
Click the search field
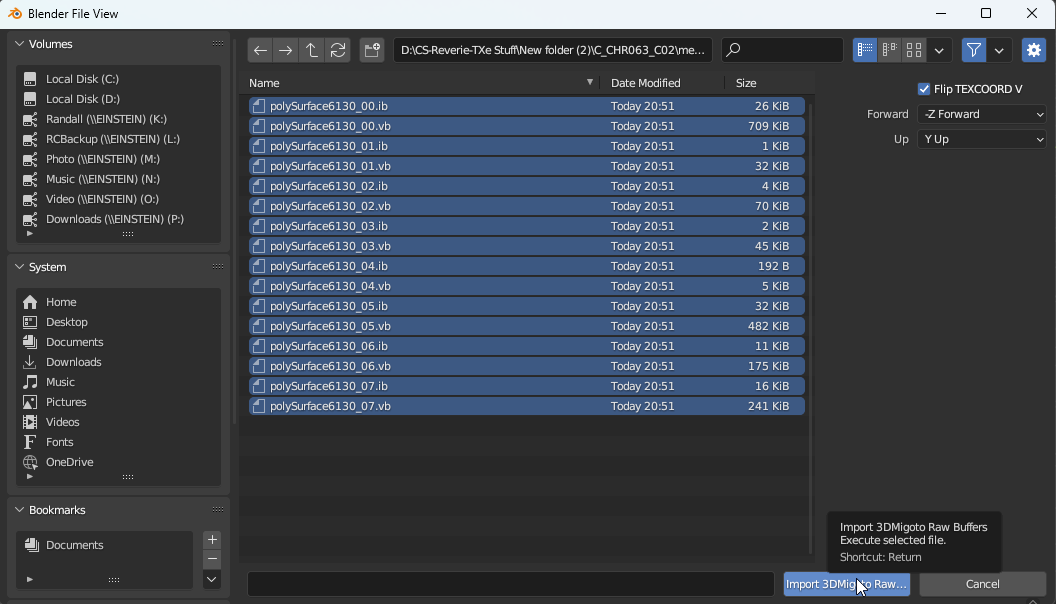tap(782, 50)
